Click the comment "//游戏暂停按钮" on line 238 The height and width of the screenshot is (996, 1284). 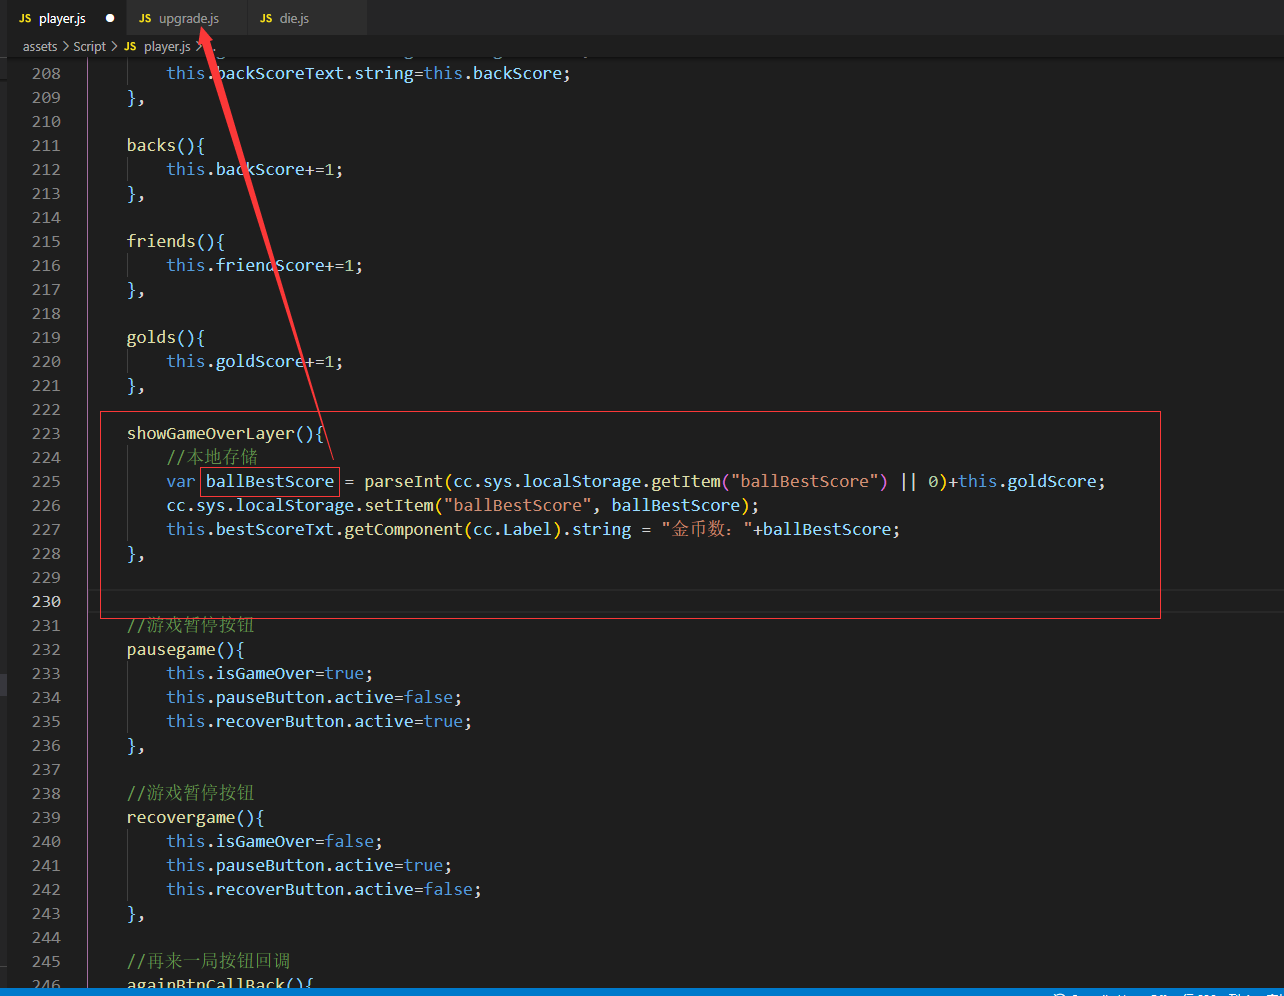click(x=191, y=793)
